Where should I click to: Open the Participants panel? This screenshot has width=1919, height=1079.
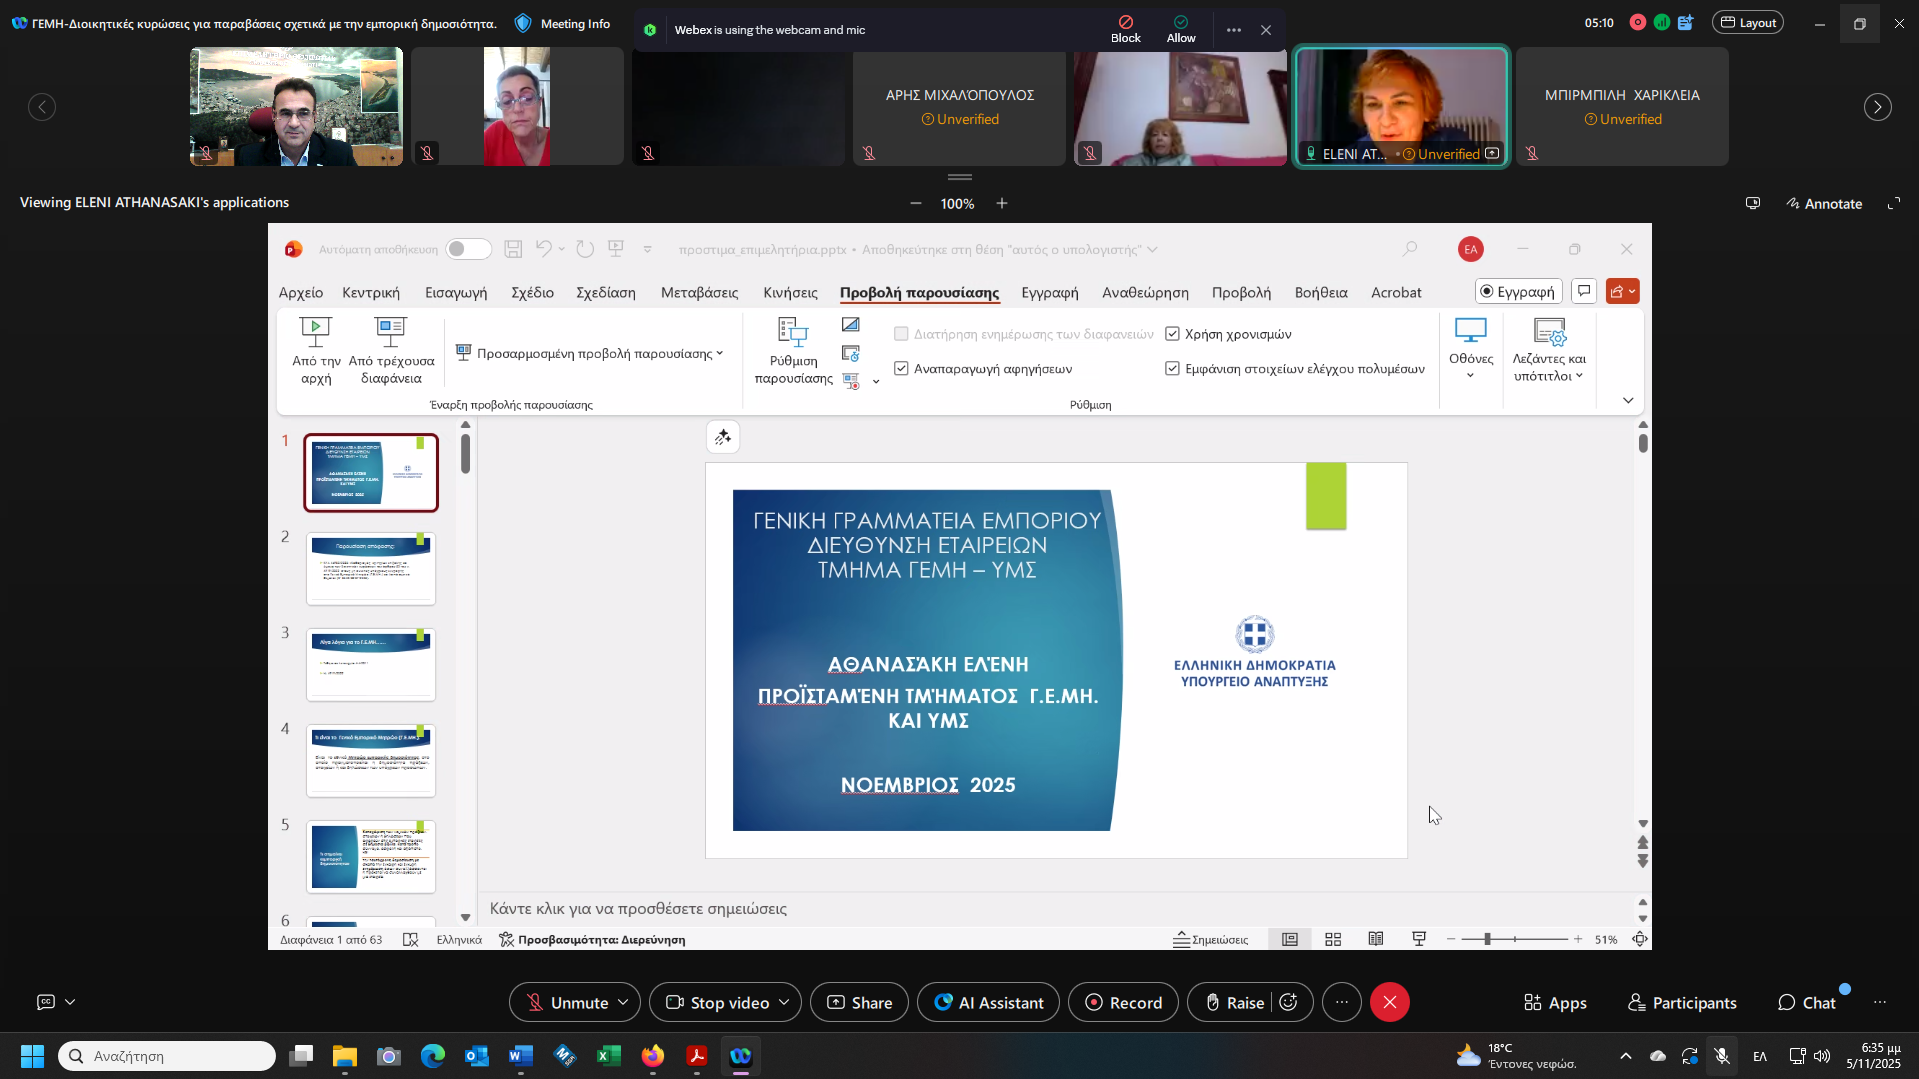pos(1682,1002)
